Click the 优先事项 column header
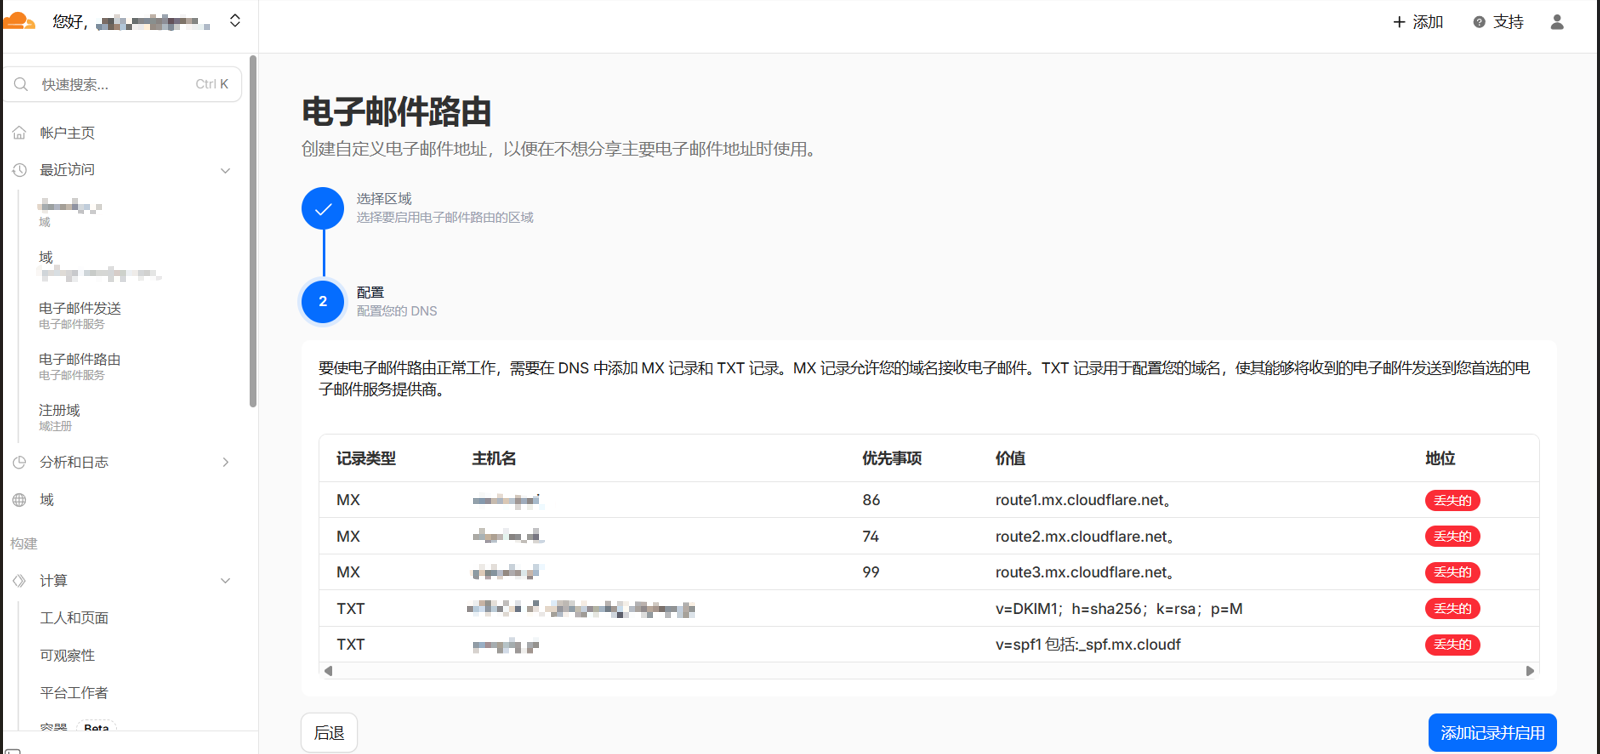The height and width of the screenshot is (754, 1600). pos(892,459)
